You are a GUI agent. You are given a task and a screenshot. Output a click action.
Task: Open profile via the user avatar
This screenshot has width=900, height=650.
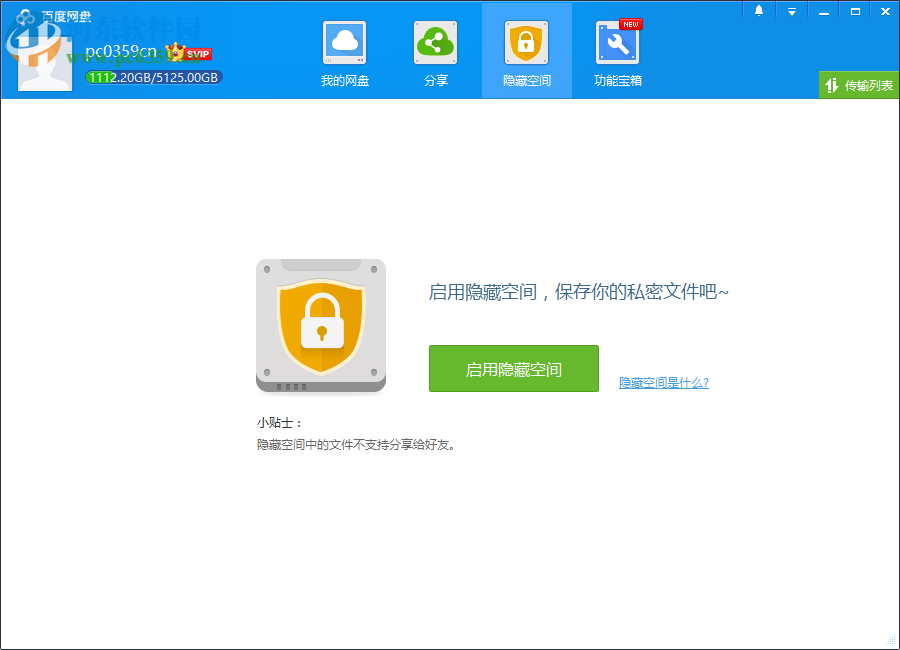click(44, 63)
